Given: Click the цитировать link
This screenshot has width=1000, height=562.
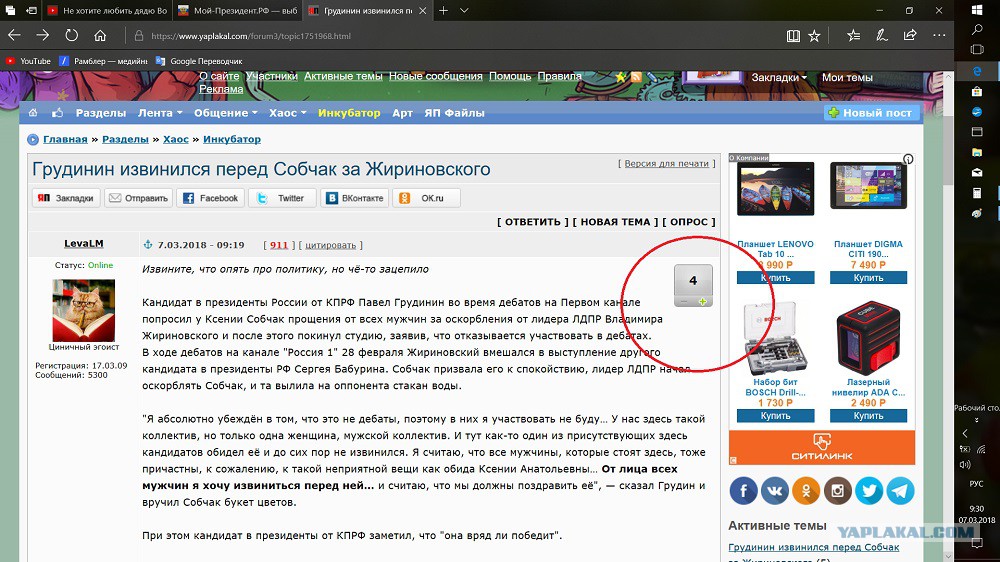Looking at the screenshot, I should pos(330,245).
